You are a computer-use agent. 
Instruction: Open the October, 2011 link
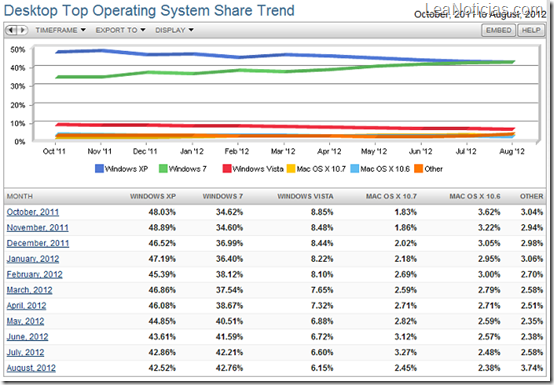point(33,212)
